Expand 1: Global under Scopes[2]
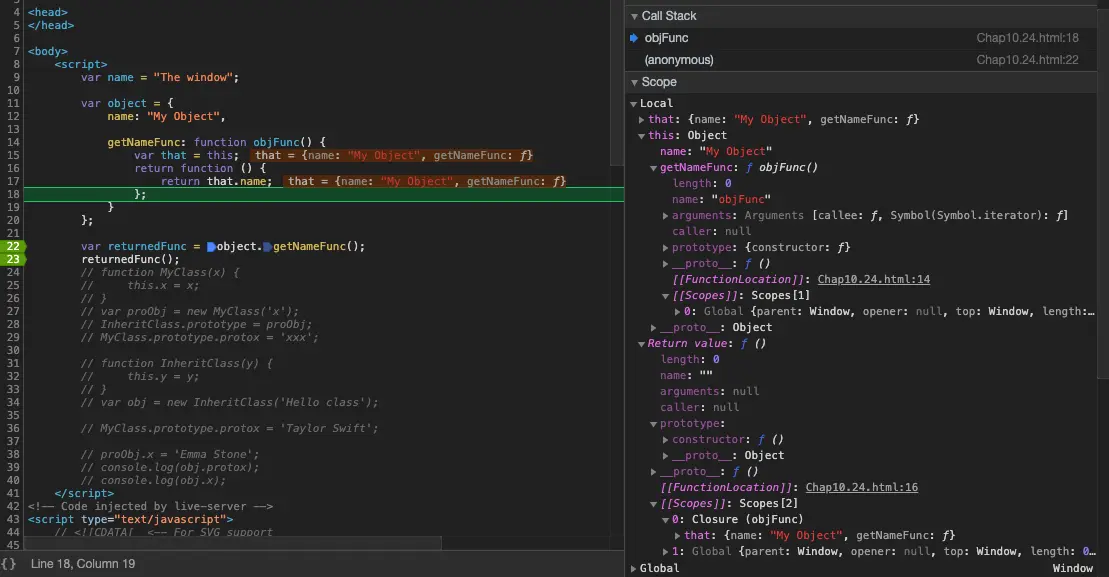The width and height of the screenshot is (1109, 577). click(x=666, y=552)
